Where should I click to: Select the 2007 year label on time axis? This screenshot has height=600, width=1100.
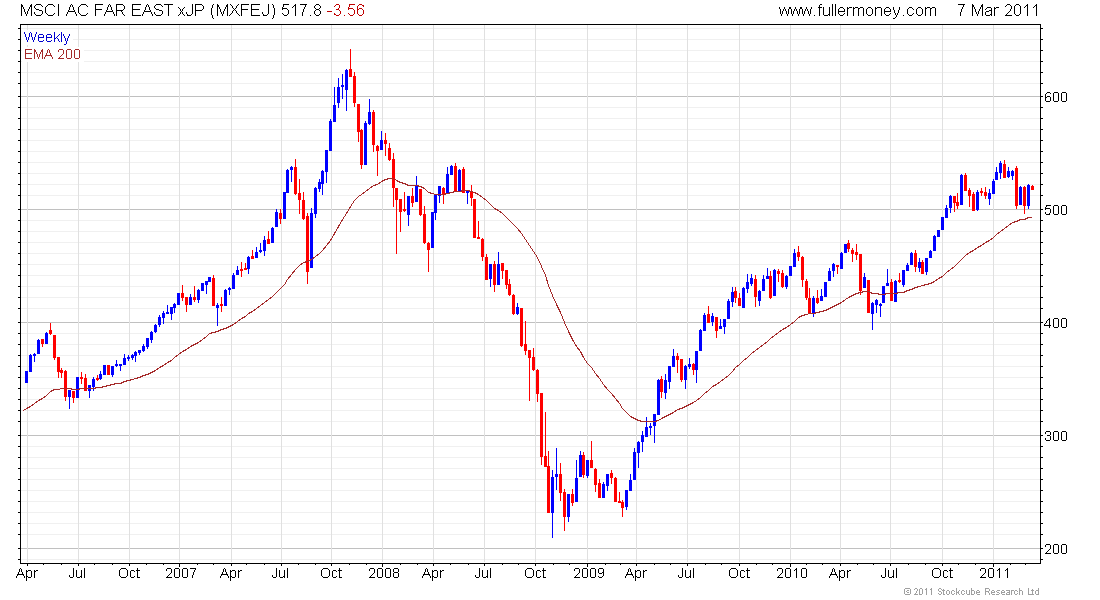coord(181,573)
